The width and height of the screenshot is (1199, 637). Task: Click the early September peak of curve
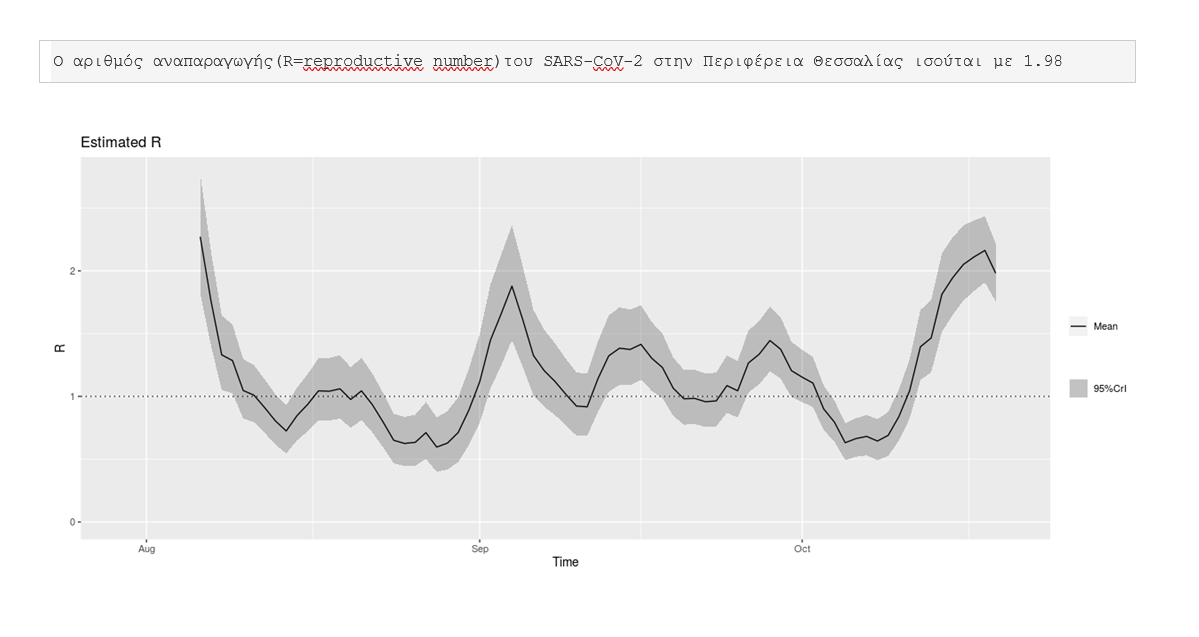512,286
